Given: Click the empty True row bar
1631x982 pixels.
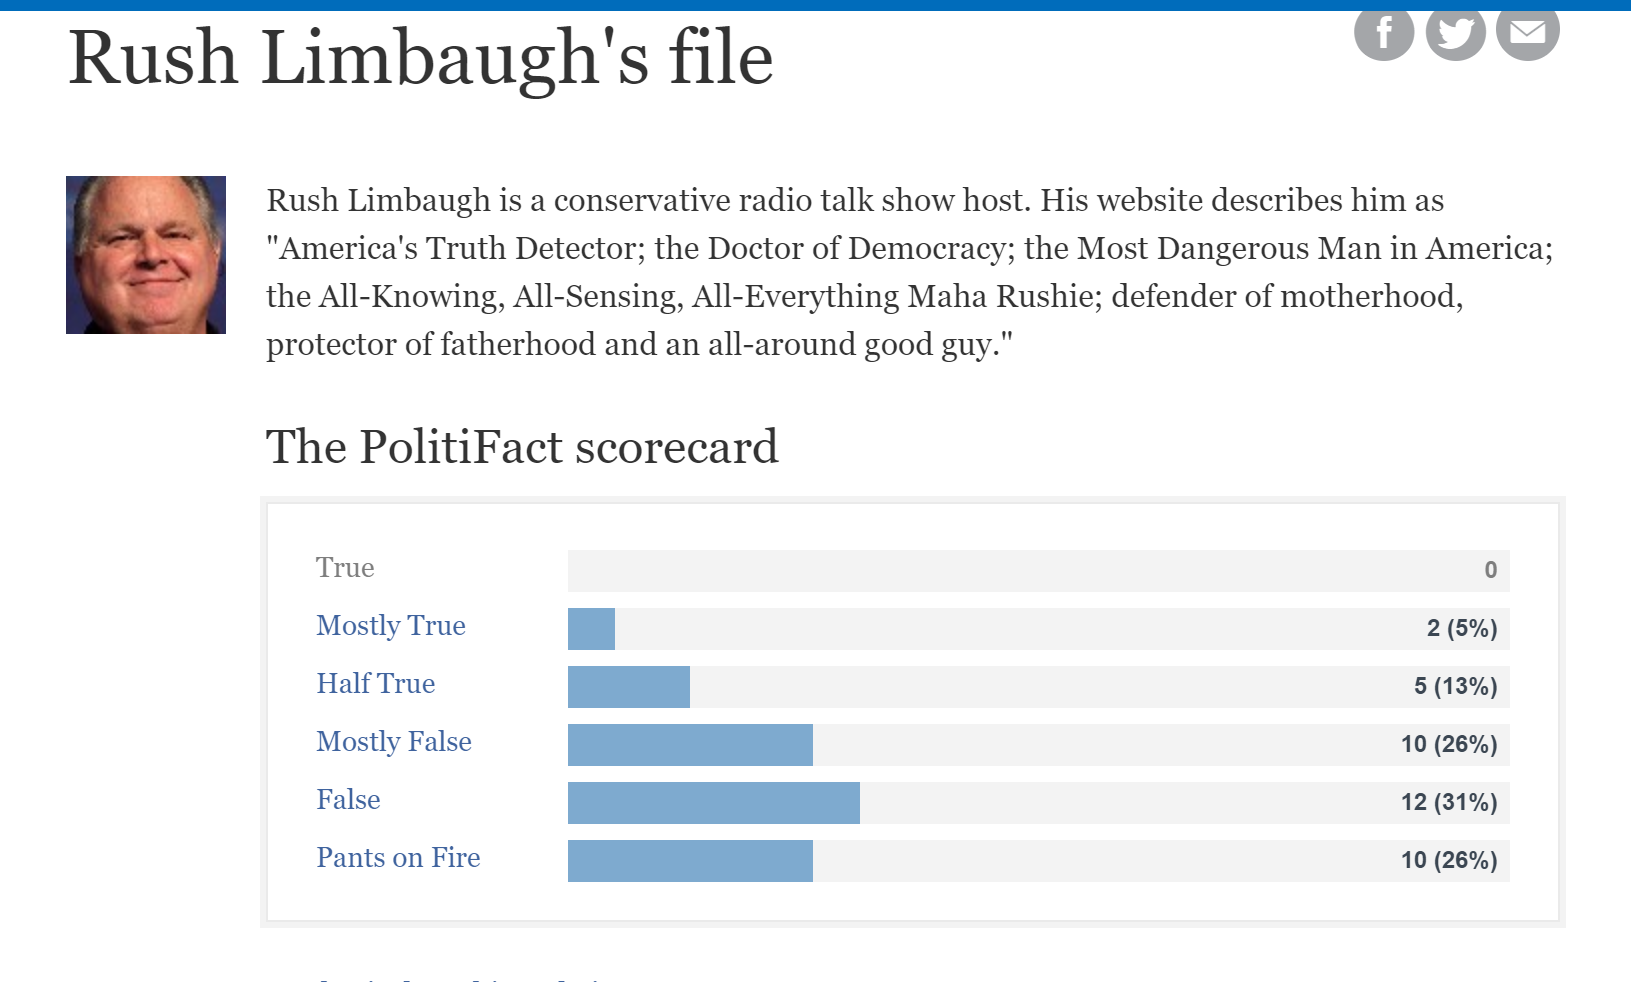Looking at the screenshot, I should [1039, 571].
